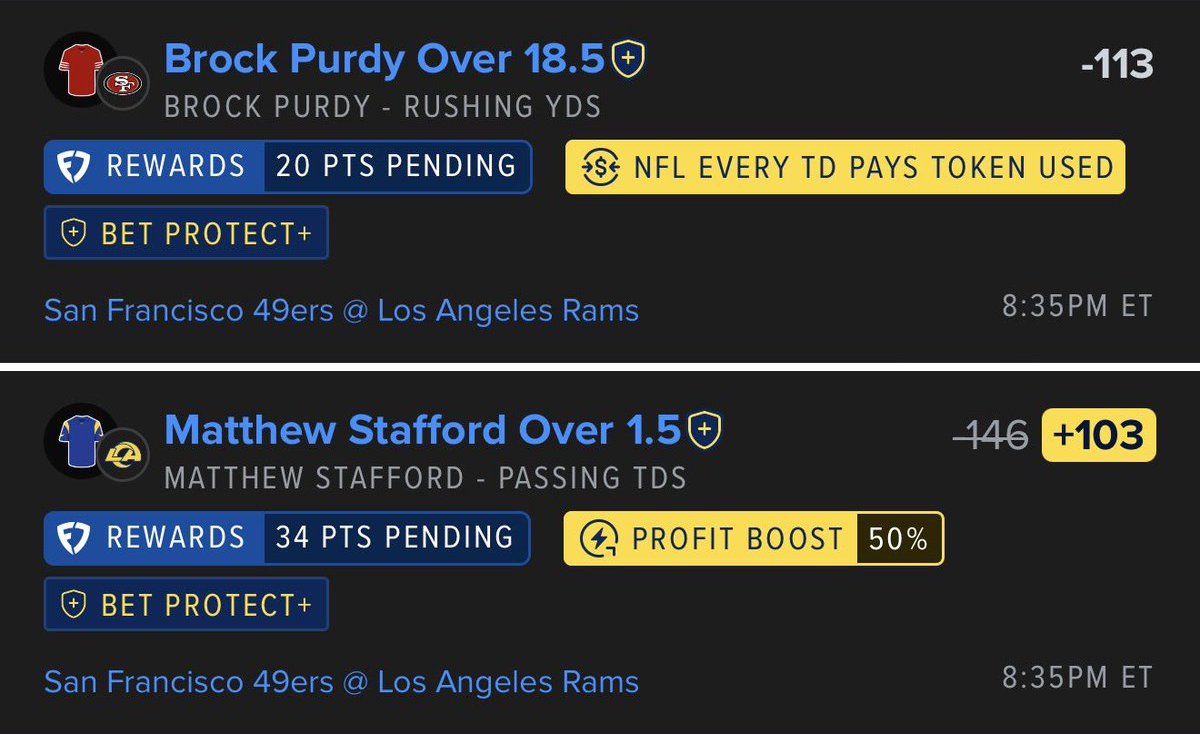Open Matthew Stafford Over 1.5 bet title

[422, 431]
